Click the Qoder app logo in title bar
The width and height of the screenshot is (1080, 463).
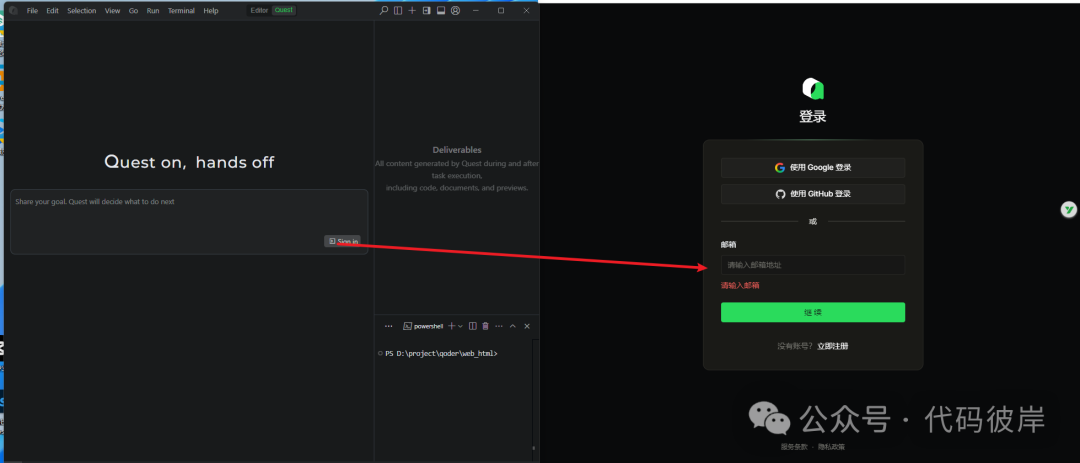tap(14, 10)
